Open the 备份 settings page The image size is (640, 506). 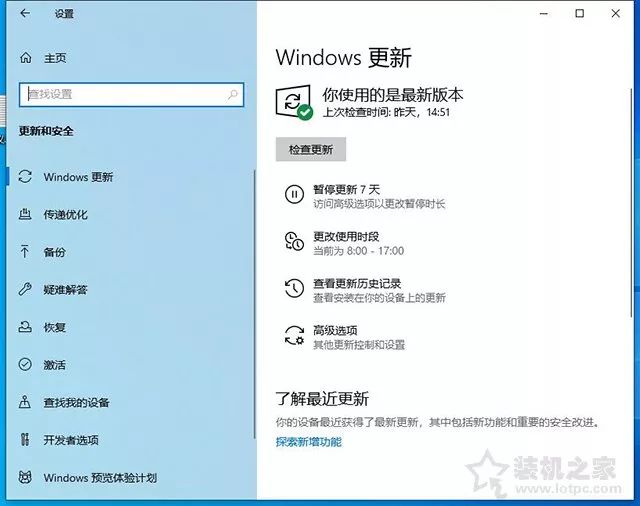55,252
